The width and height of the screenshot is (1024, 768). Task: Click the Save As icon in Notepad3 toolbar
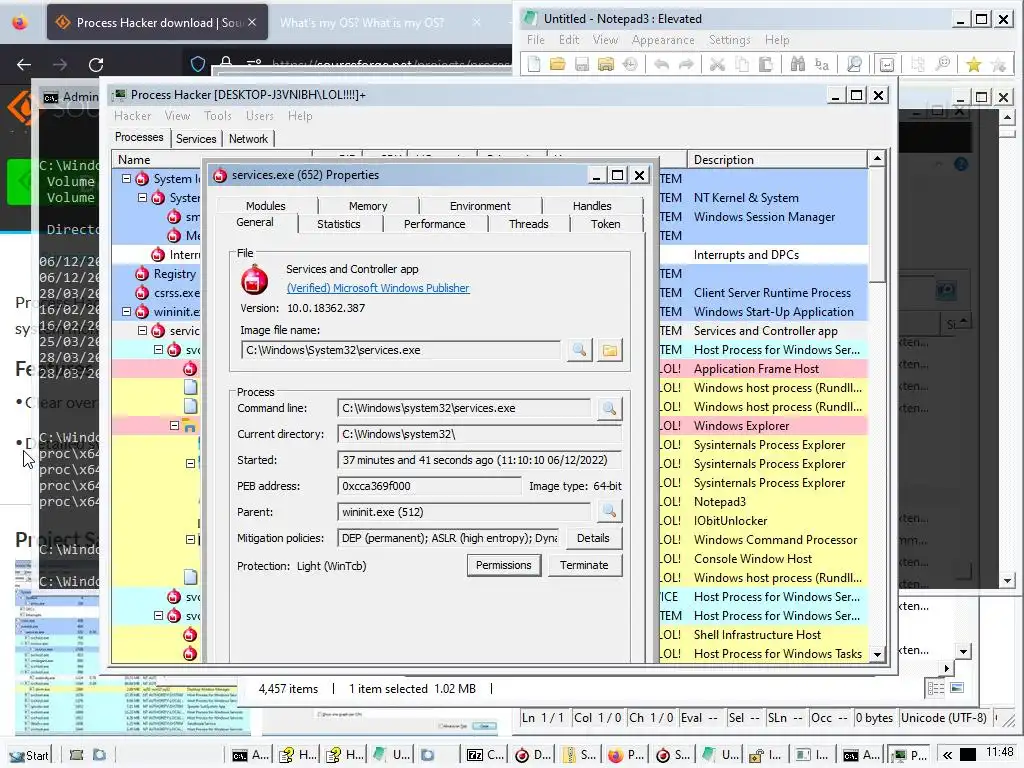point(606,64)
